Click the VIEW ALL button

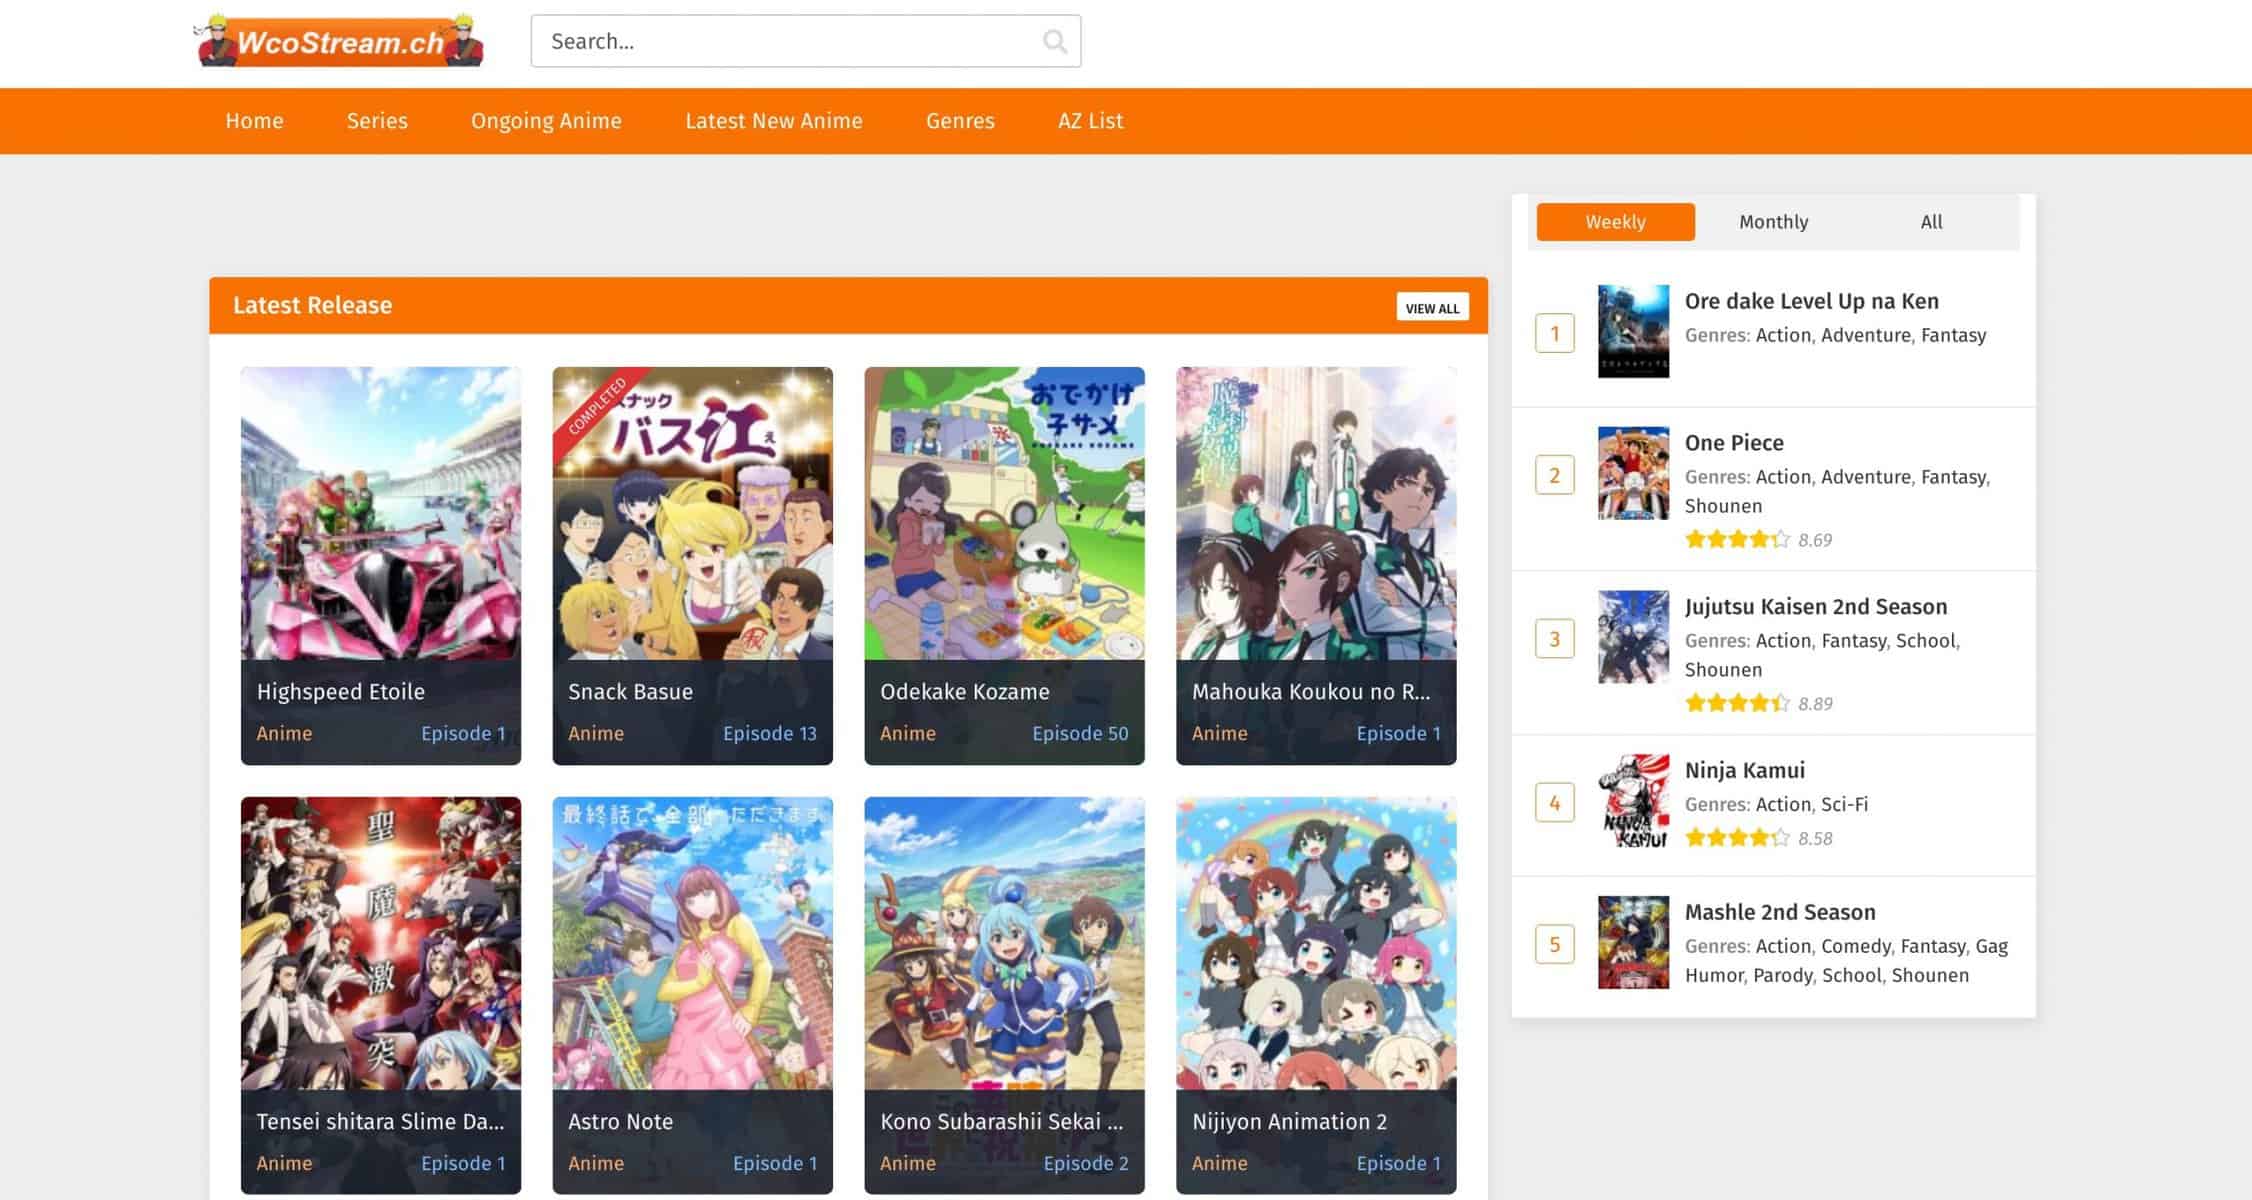coord(1432,307)
